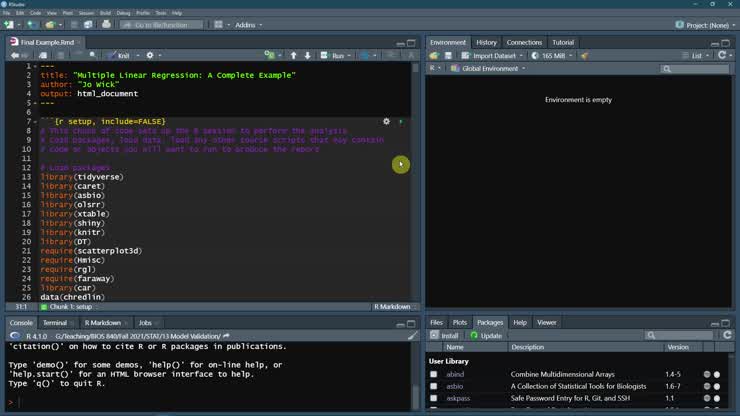This screenshot has width=740, height=416.
Task: Run current chunk using green play icon
Action: (x=400, y=122)
